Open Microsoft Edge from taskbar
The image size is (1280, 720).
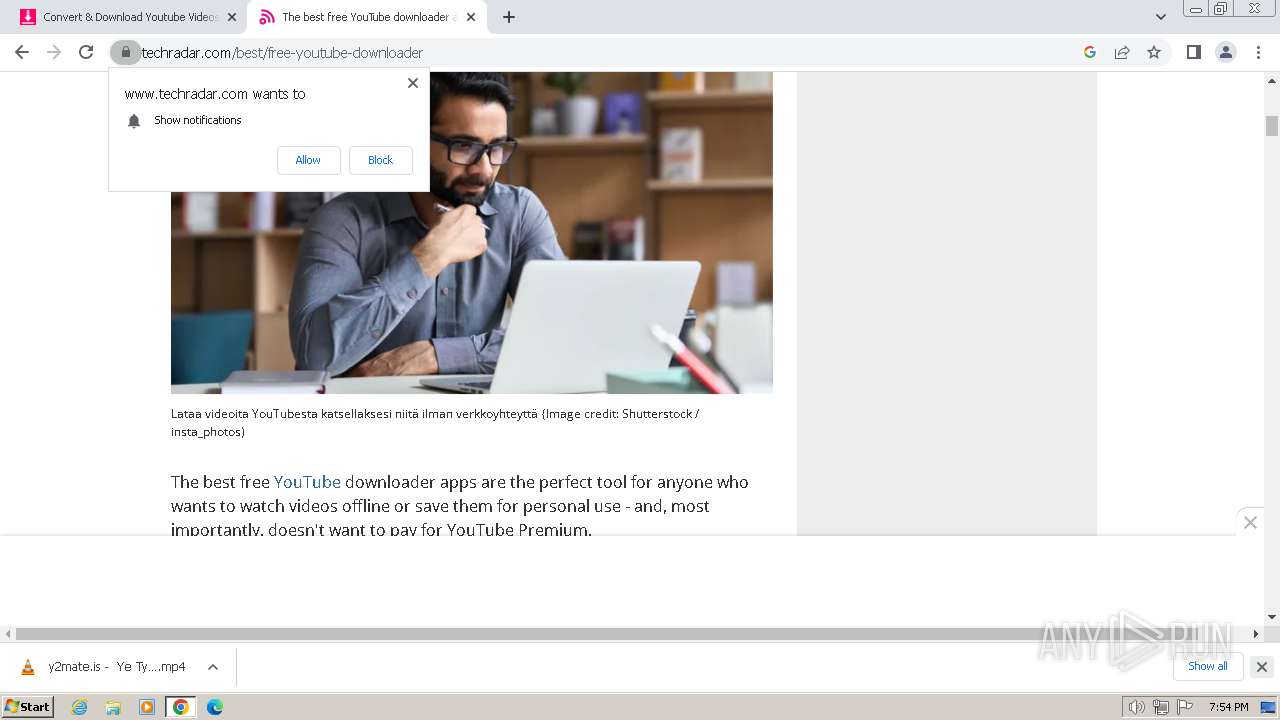(215, 707)
